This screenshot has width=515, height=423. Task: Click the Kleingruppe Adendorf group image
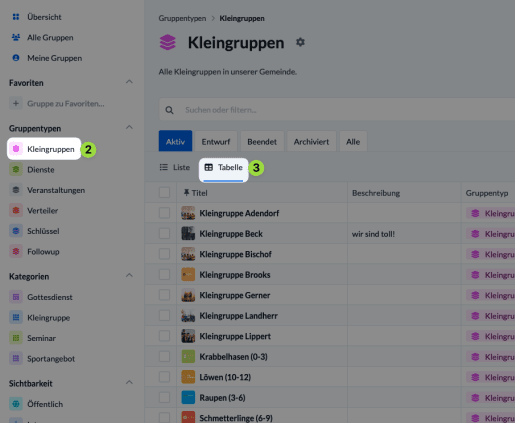[188, 213]
